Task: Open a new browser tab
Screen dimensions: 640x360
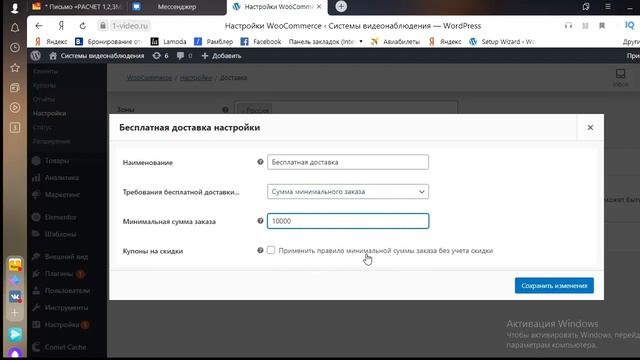Action: [x=341, y=7]
